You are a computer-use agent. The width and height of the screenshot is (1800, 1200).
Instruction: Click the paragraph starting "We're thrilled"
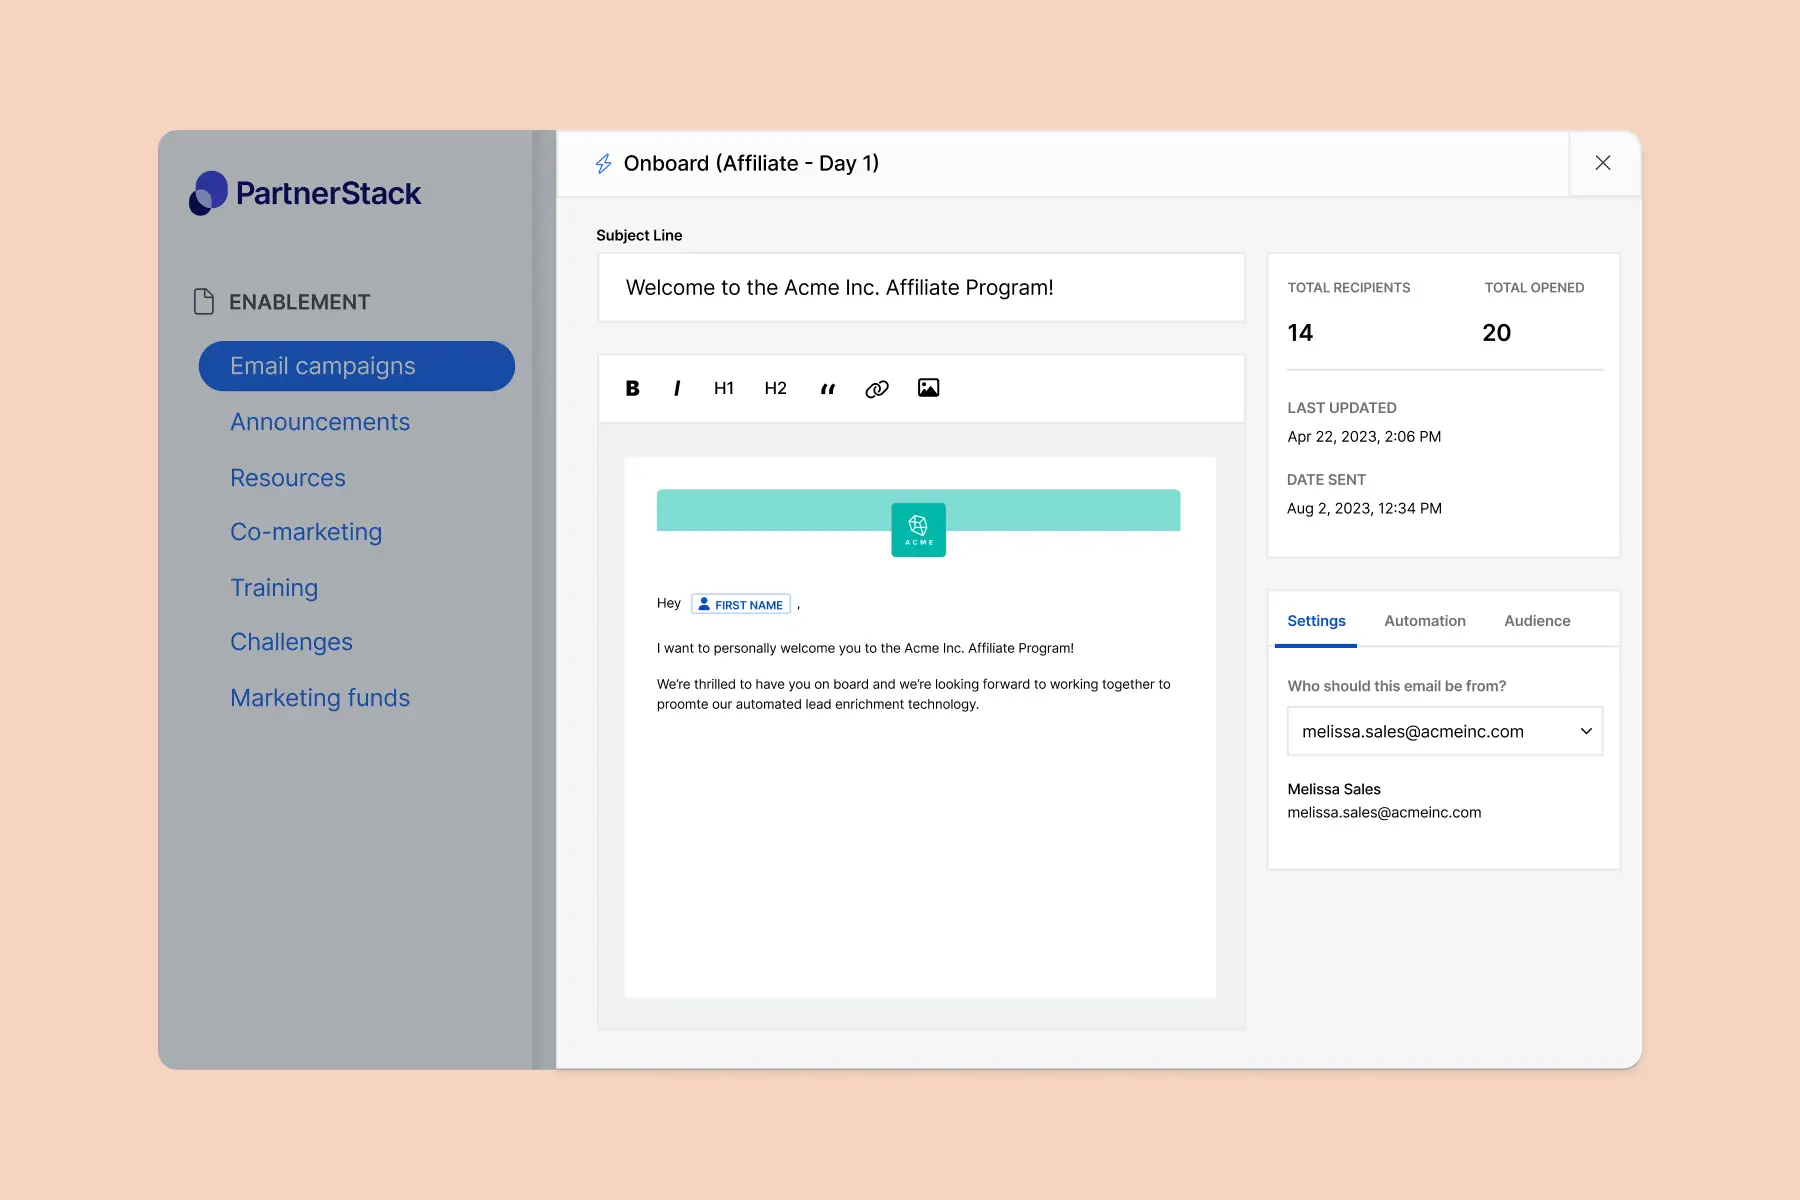[913, 694]
